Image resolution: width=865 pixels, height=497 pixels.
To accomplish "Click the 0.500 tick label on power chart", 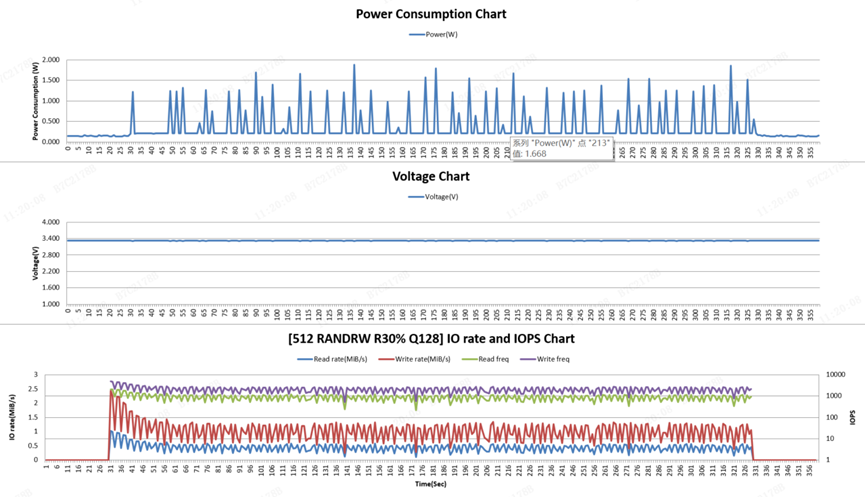I will tap(51, 121).
